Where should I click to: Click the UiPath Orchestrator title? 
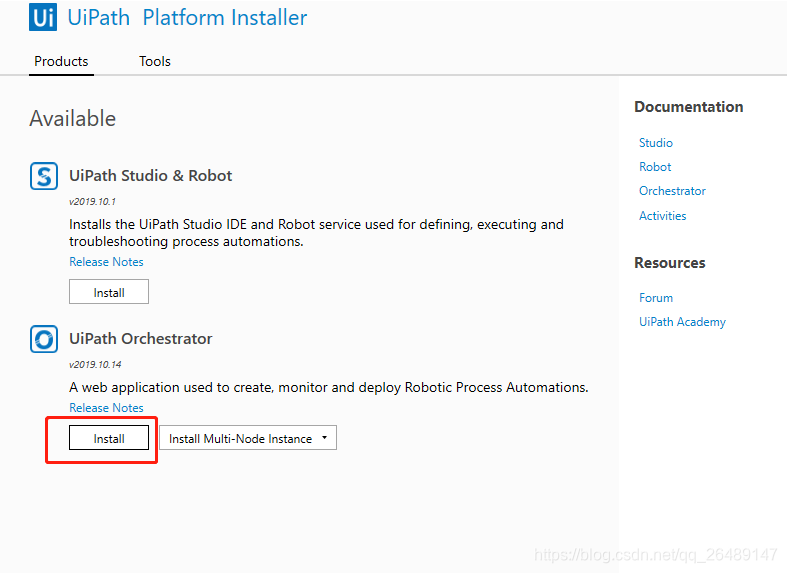point(141,339)
